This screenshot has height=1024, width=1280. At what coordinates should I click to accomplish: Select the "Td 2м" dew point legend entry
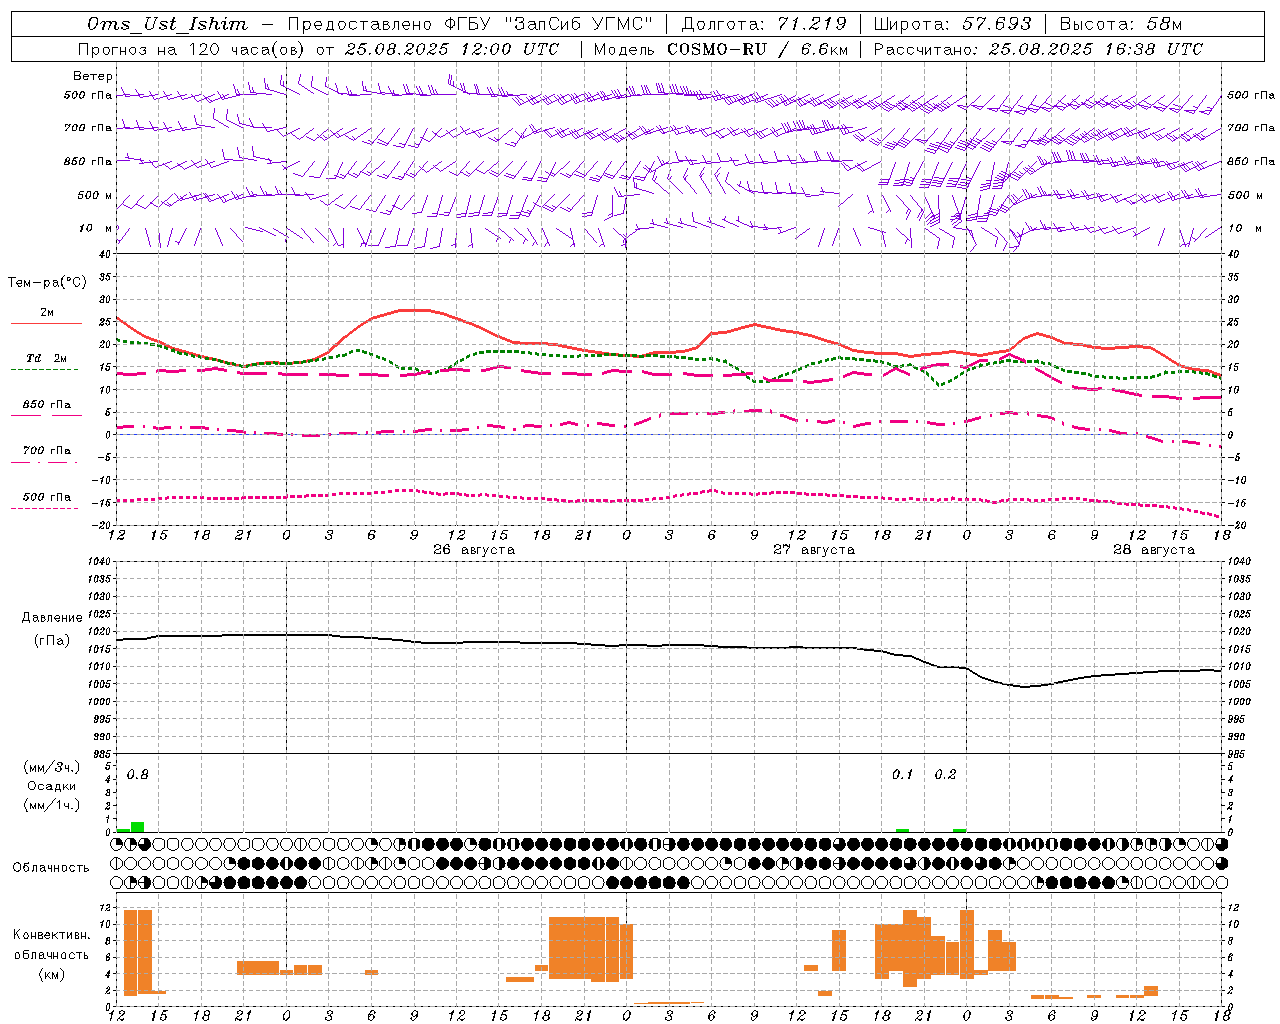pos(47,358)
